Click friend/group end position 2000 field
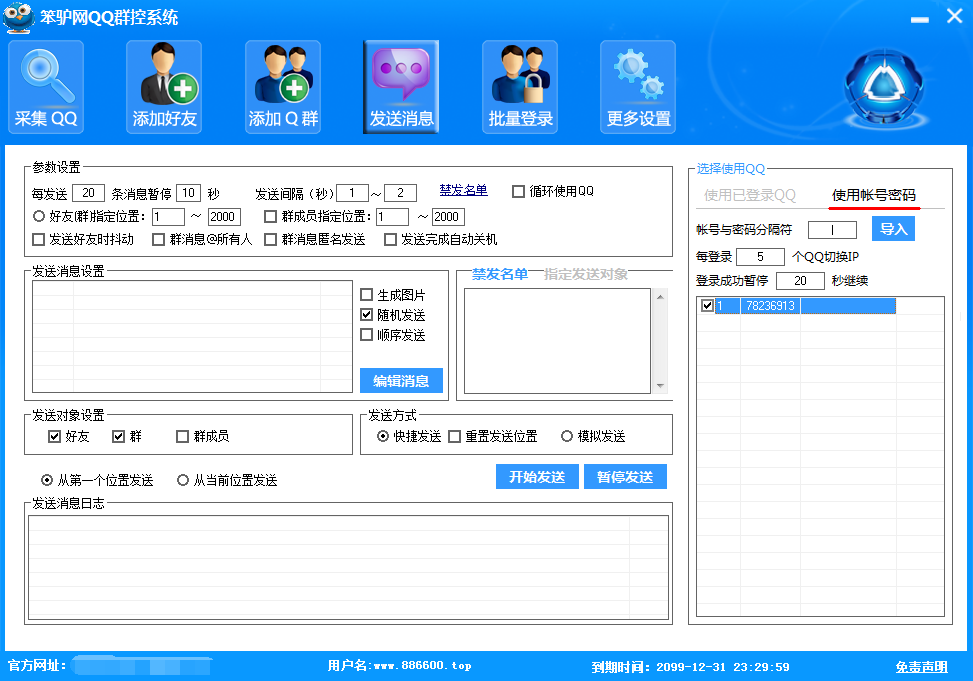This screenshot has width=973, height=681. (x=224, y=217)
